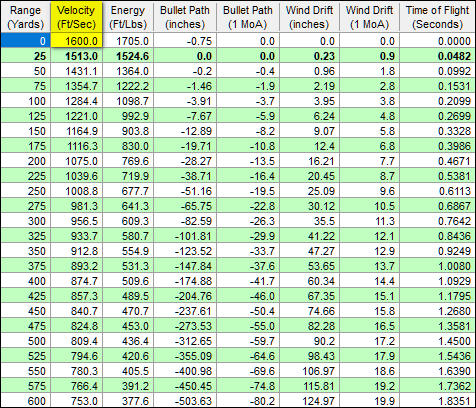The height and width of the screenshot is (408, 476).
Task: Click the Energy (Ft/Lbs) column header
Action: pos(128,17)
